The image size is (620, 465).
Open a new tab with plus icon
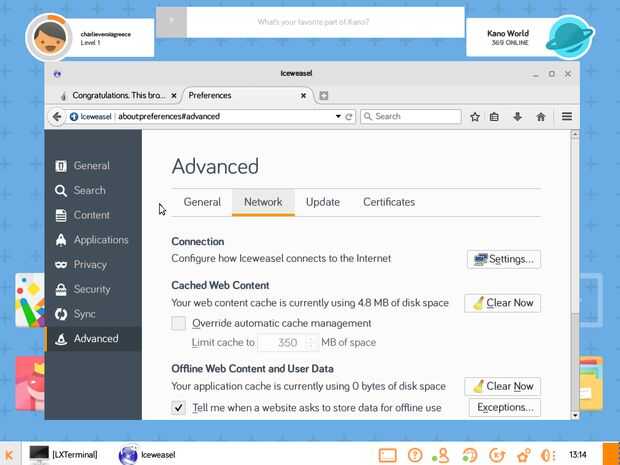(323, 96)
